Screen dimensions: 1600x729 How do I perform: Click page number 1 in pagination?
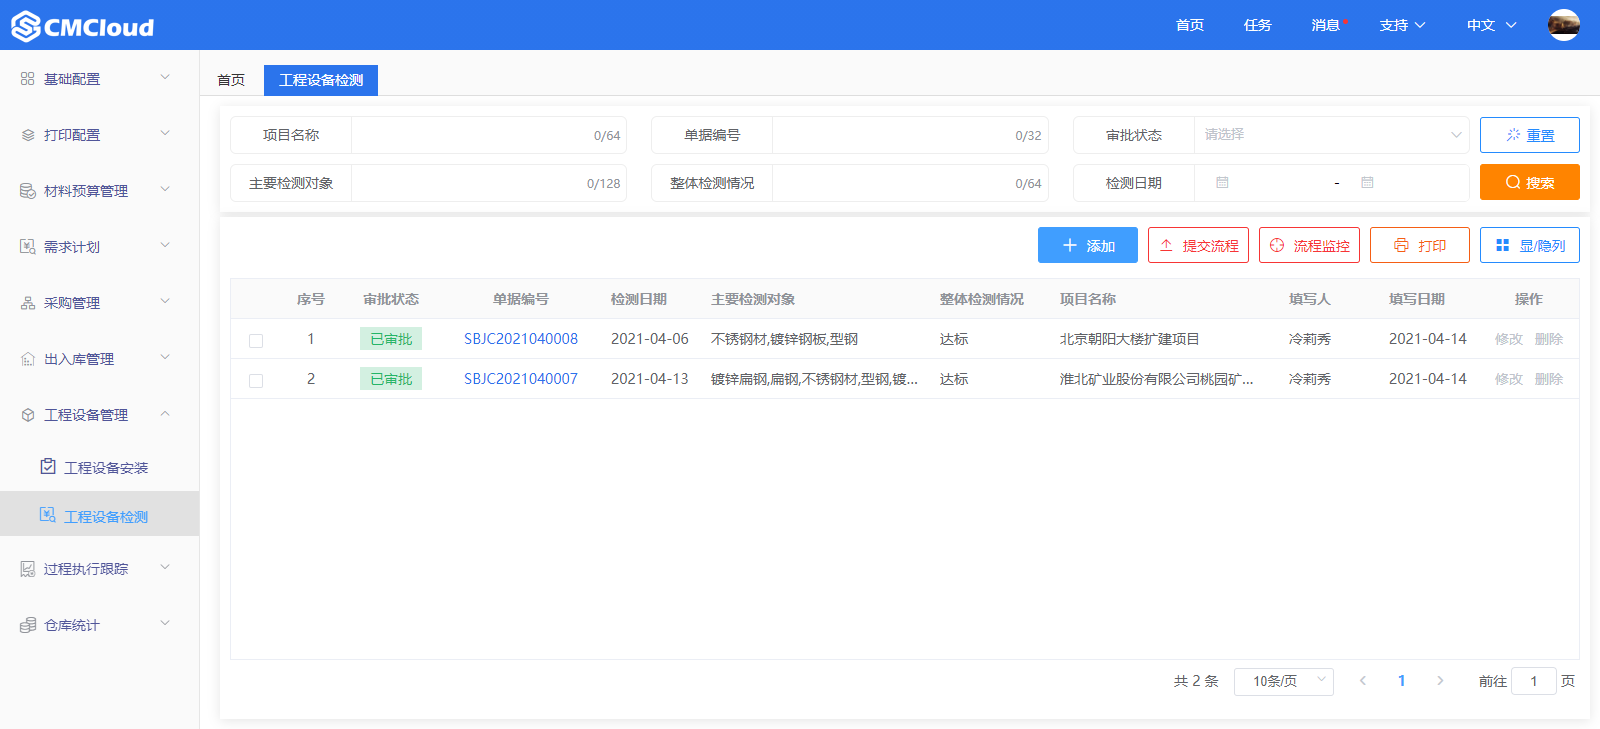[x=1401, y=681]
